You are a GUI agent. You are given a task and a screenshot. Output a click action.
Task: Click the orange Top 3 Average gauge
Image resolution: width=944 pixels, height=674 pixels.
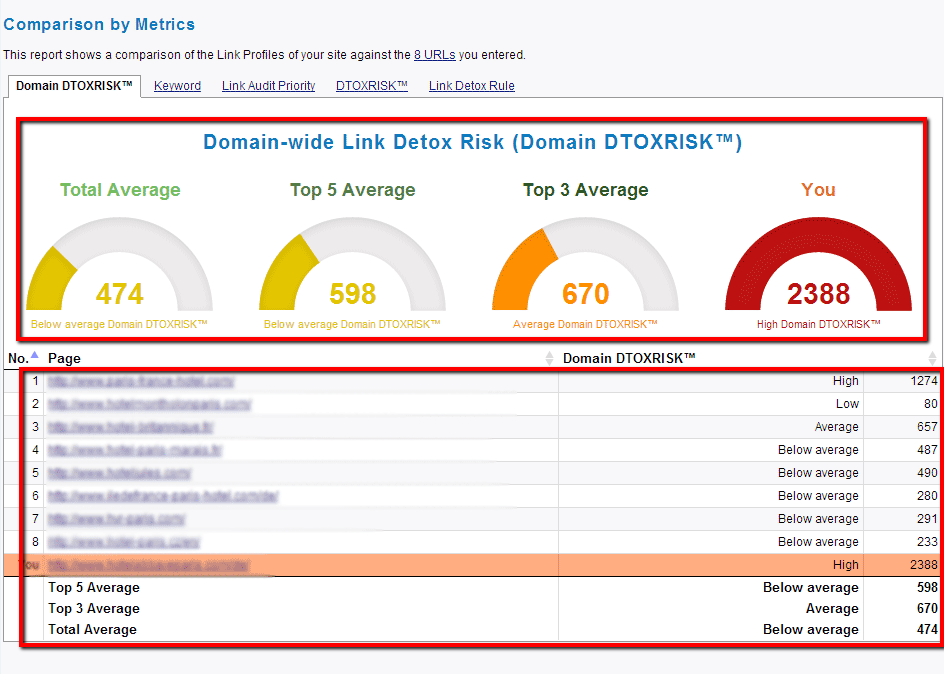click(585, 265)
